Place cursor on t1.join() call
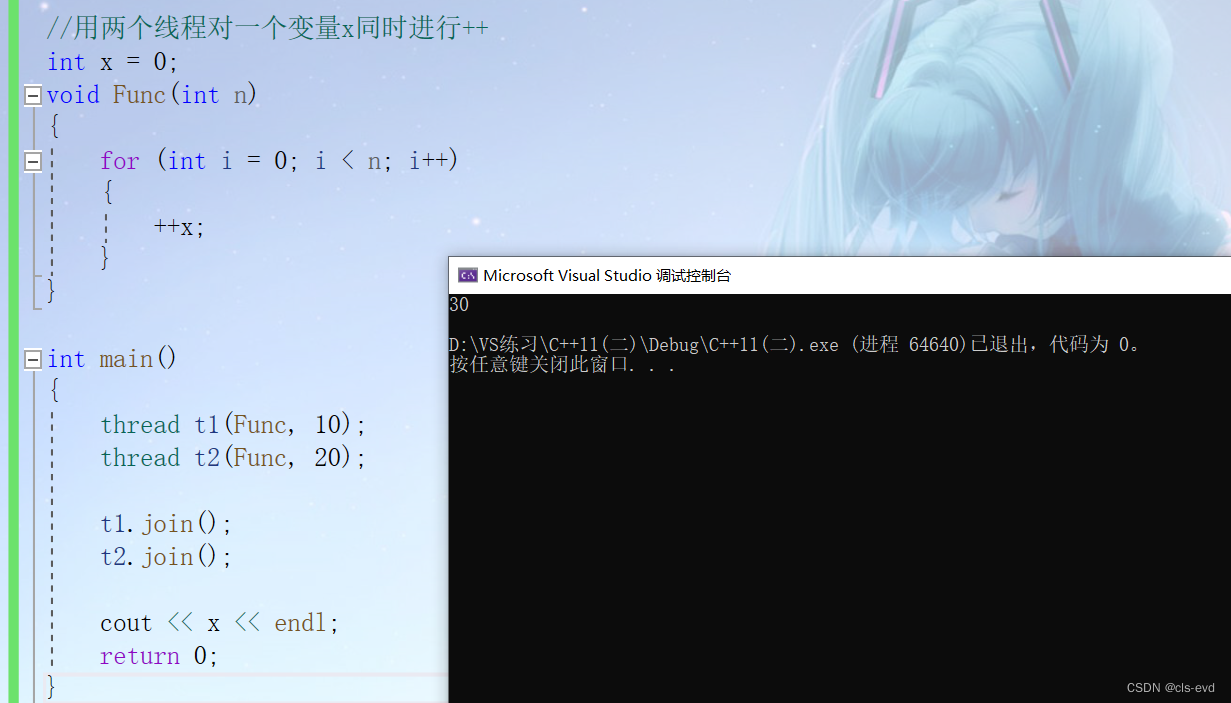The height and width of the screenshot is (703, 1231). point(166,524)
